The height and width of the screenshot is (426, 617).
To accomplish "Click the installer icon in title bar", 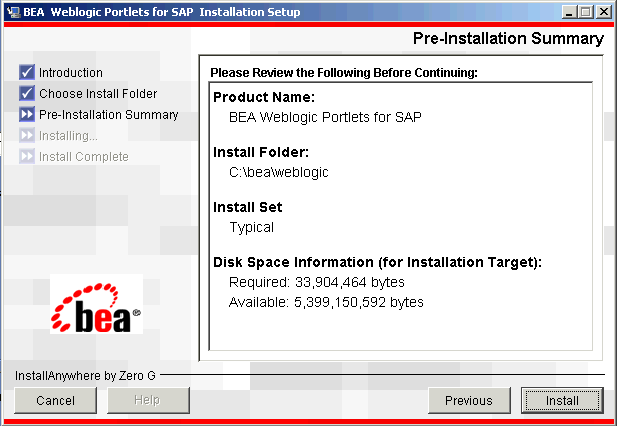I will (13, 12).
